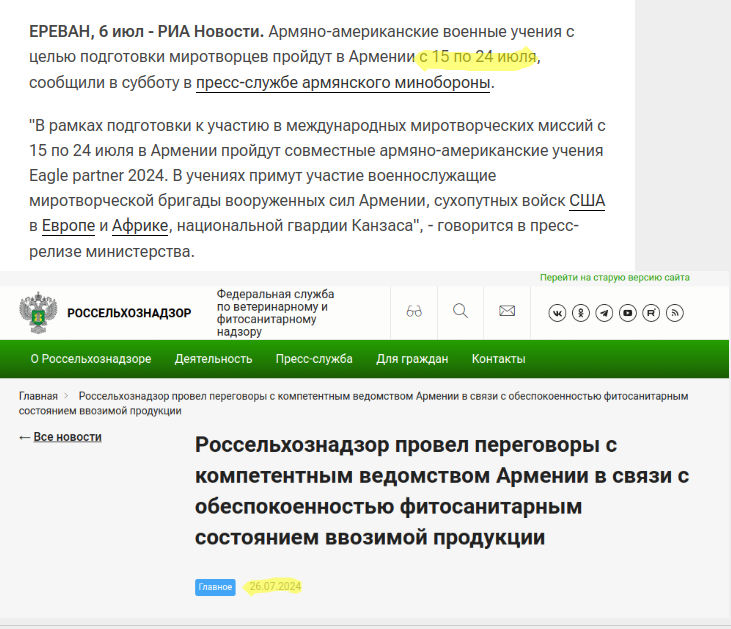The height and width of the screenshot is (629, 731).
Task: Open the Деятельность menu item
Action: click(214, 359)
